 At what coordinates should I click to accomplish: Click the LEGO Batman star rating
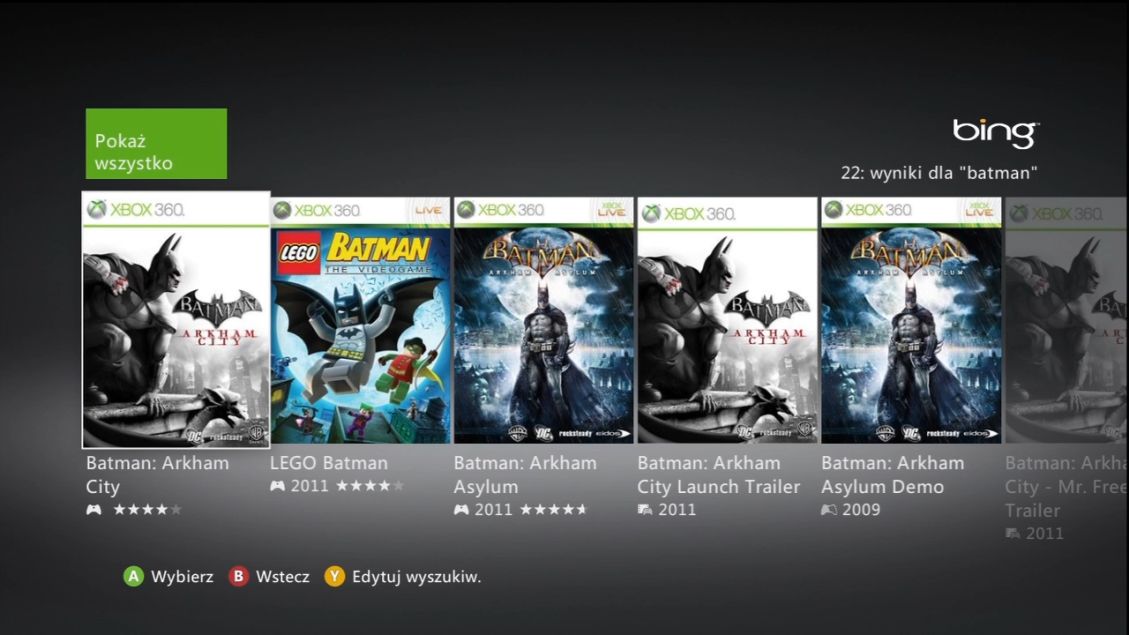click(x=370, y=486)
